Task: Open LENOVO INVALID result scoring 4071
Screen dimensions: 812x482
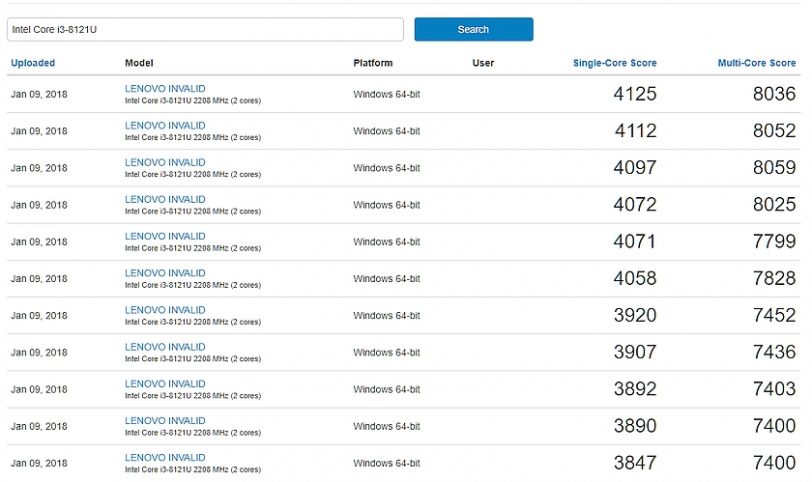Action: click(x=165, y=236)
